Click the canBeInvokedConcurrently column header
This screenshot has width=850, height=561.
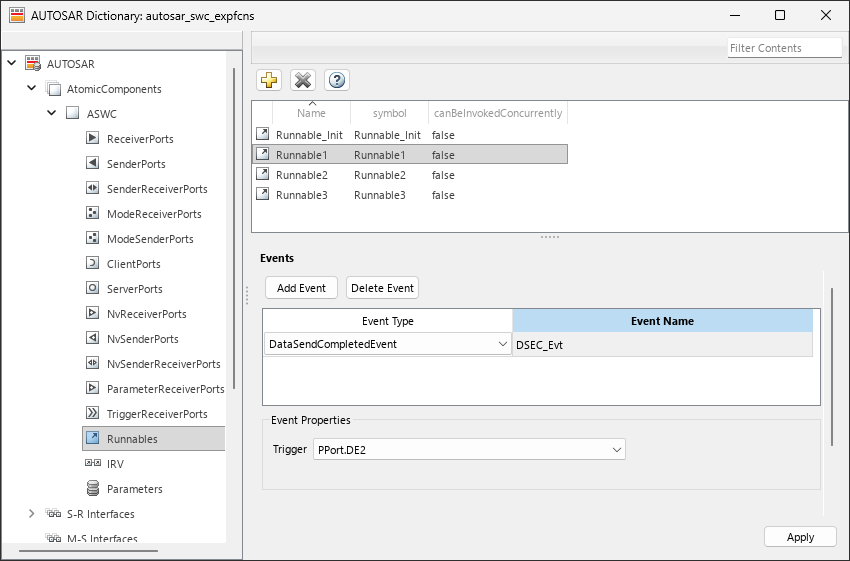pos(498,113)
